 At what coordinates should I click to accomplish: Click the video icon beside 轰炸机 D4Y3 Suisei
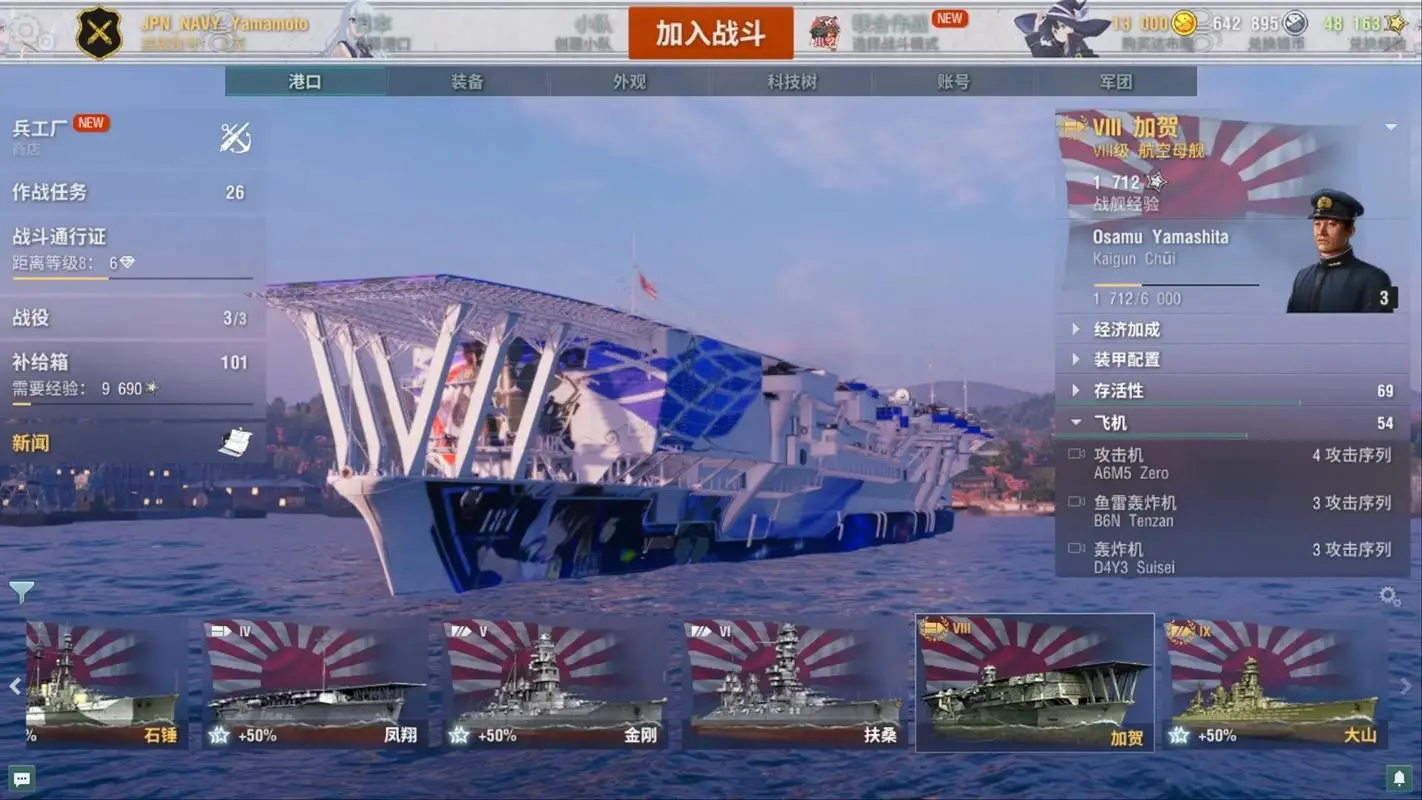(x=1076, y=549)
